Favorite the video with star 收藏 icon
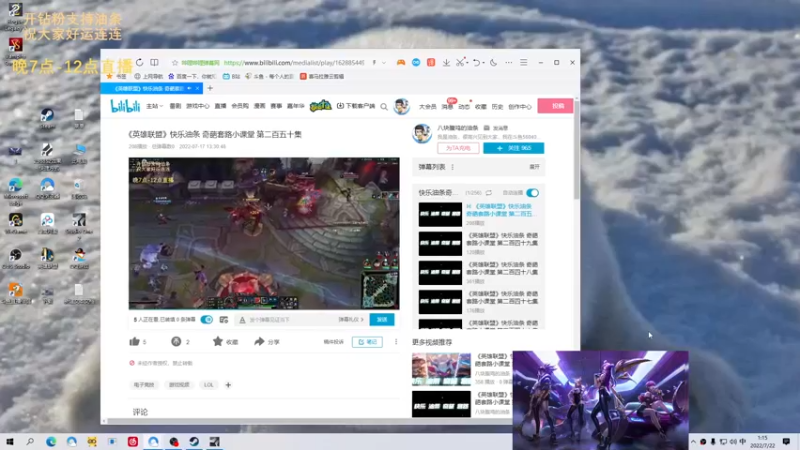The width and height of the screenshot is (800, 450). click(x=218, y=341)
